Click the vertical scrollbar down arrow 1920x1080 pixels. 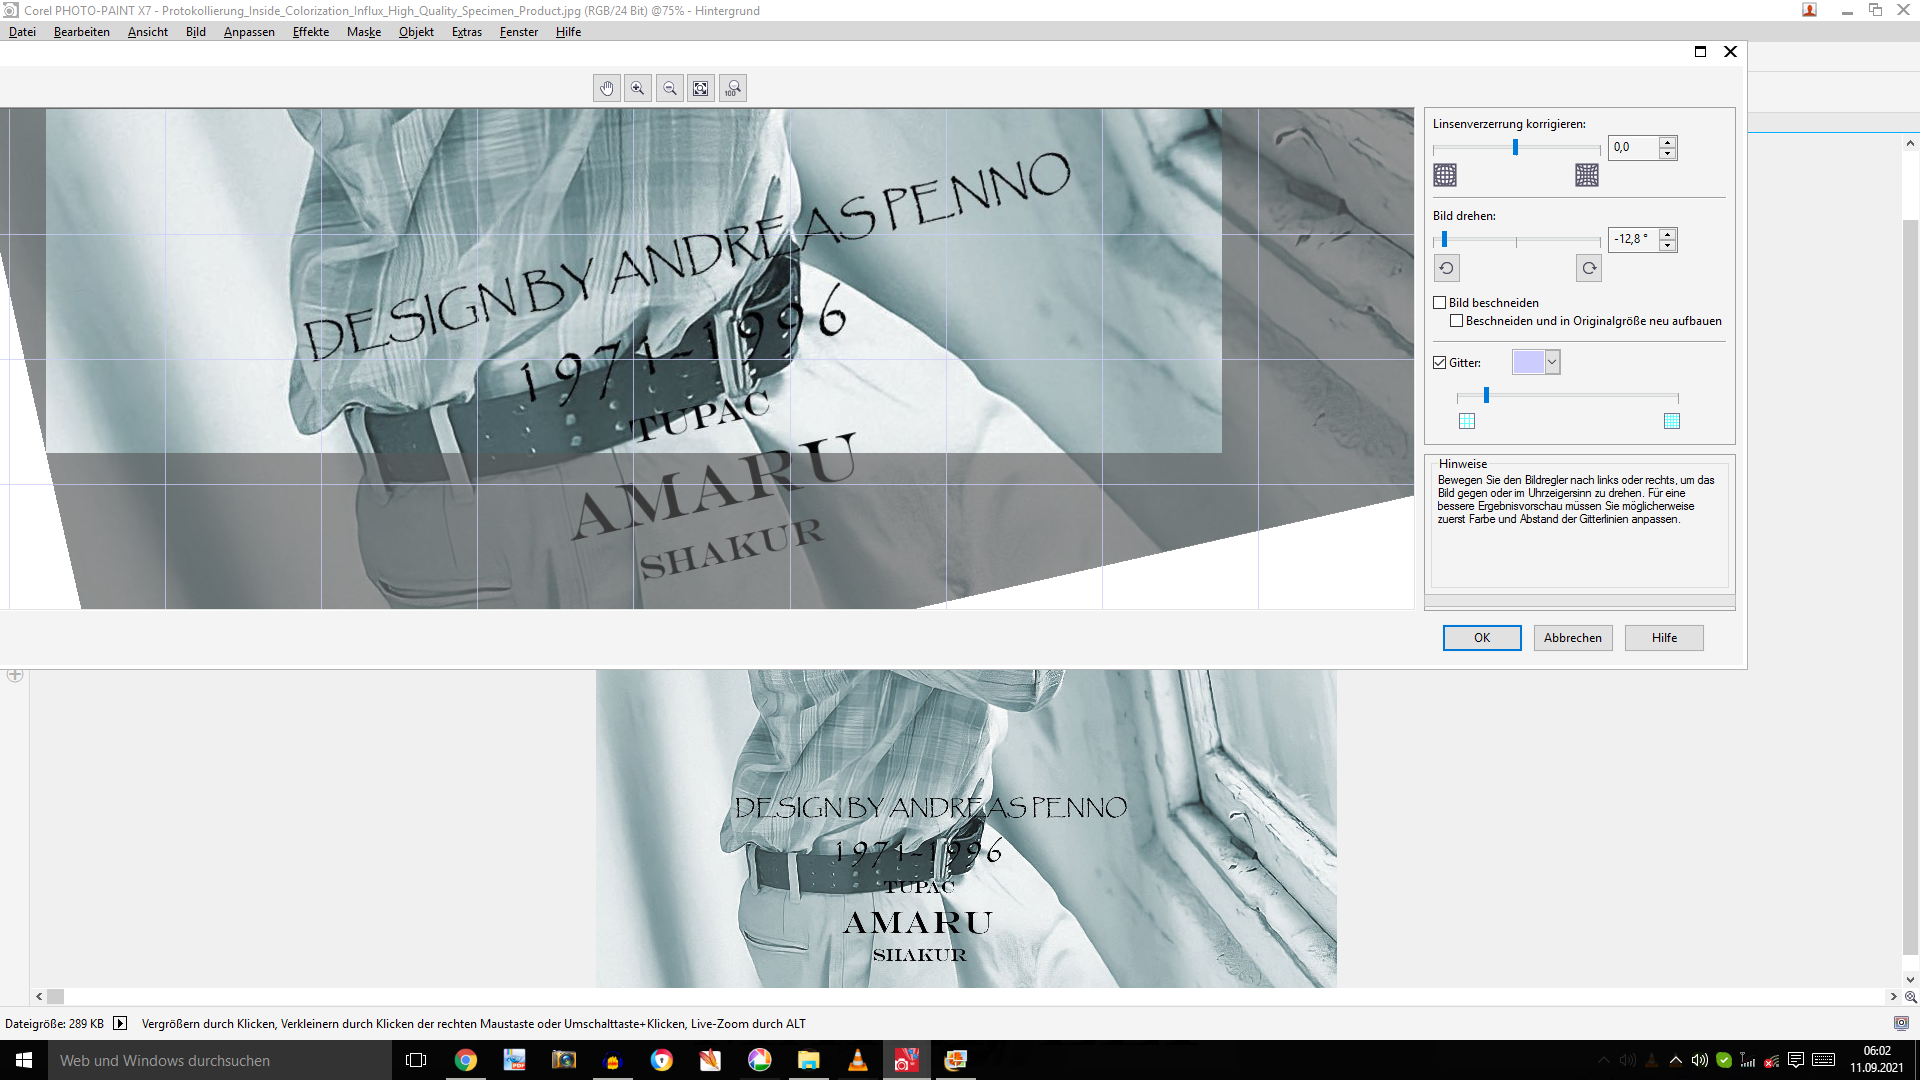coord(1911,980)
